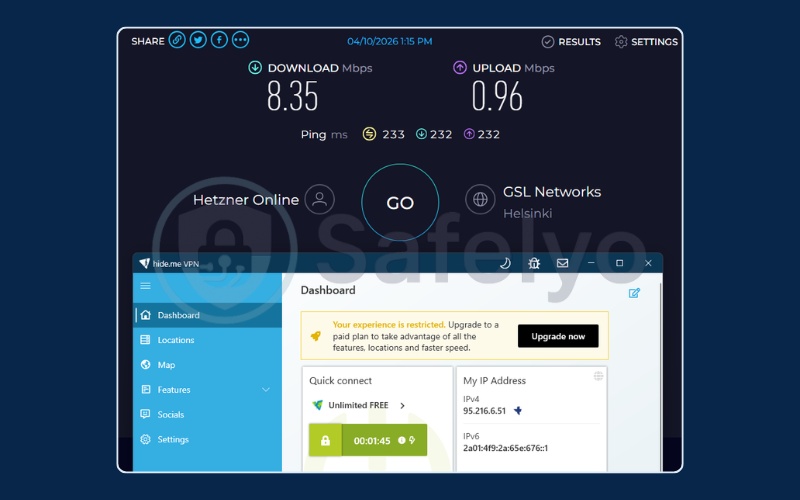Share result on Facebook
Viewport: 800px width, 500px height.
[x=219, y=40]
